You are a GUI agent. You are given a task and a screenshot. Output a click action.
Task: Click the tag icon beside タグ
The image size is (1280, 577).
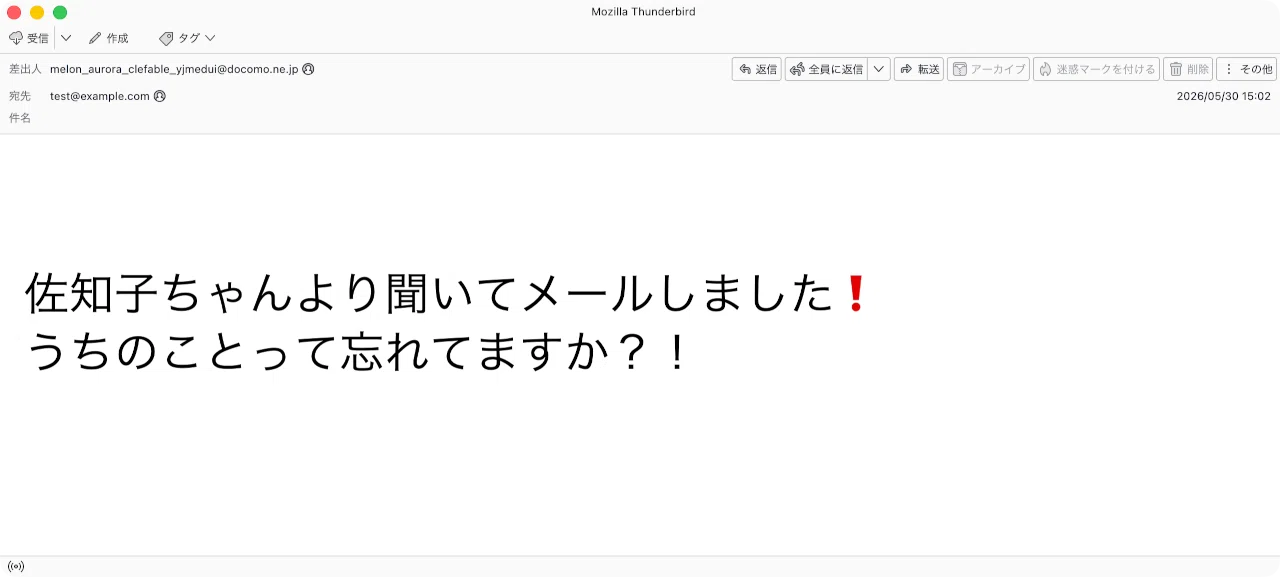pos(166,38)
